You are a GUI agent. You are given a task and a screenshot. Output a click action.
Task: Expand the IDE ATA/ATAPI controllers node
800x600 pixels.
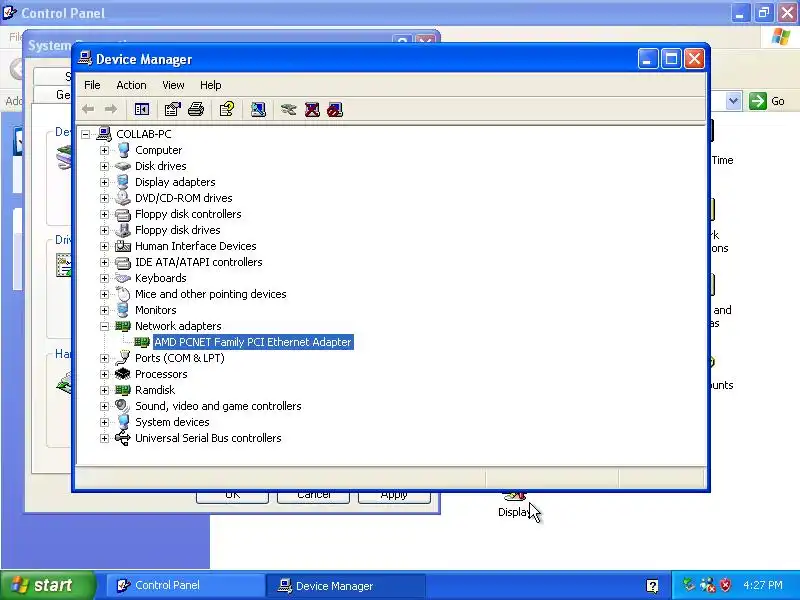coord(105,262)
